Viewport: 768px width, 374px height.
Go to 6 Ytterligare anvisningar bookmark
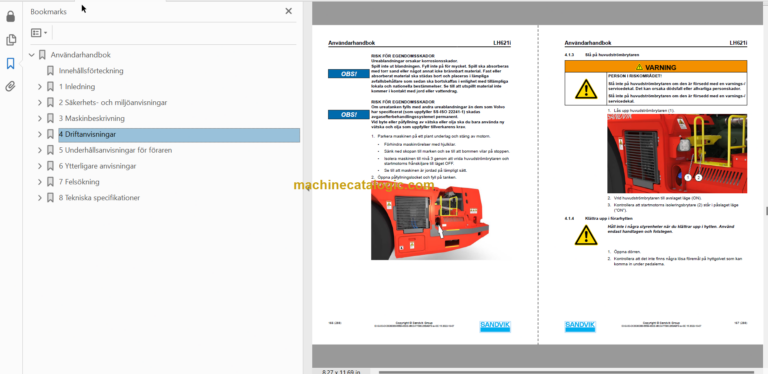(97, 166)
